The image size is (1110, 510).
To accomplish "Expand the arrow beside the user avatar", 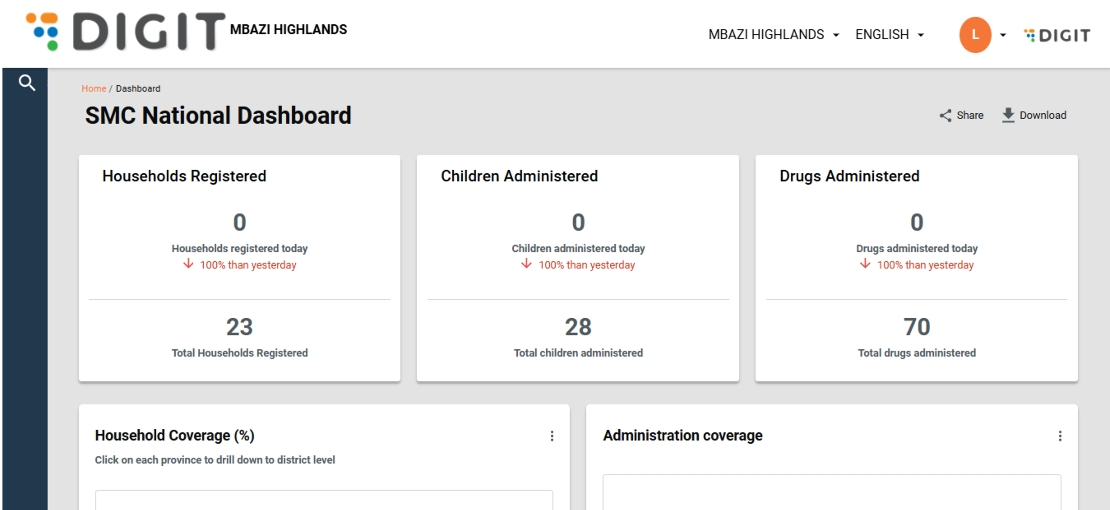I will (x=1002, y=35).
